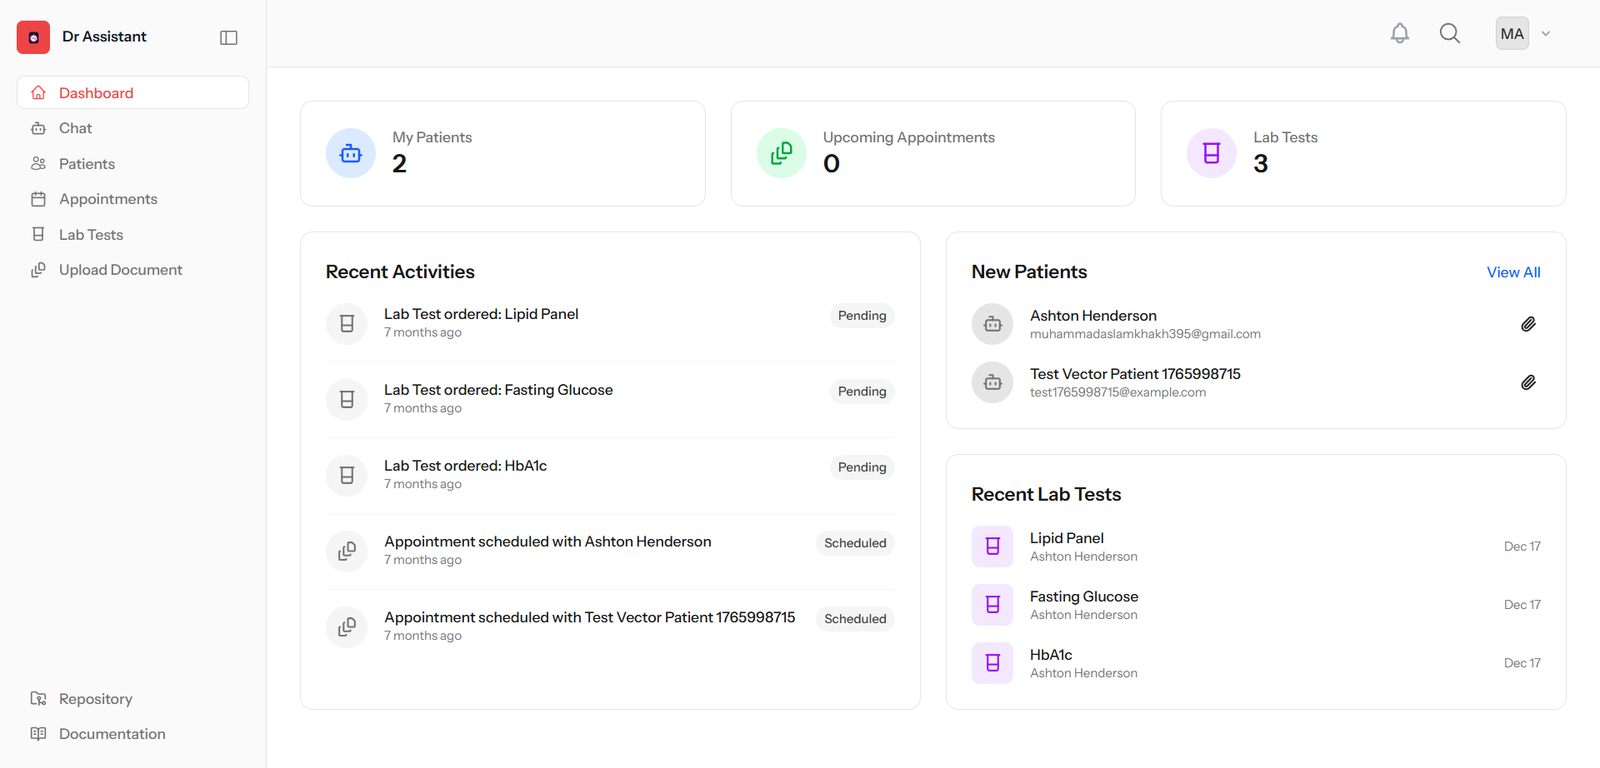This screenshot has height=768, width=1600.
Task: Navigate to Patients in the sidebar
Action: (133, 163)
